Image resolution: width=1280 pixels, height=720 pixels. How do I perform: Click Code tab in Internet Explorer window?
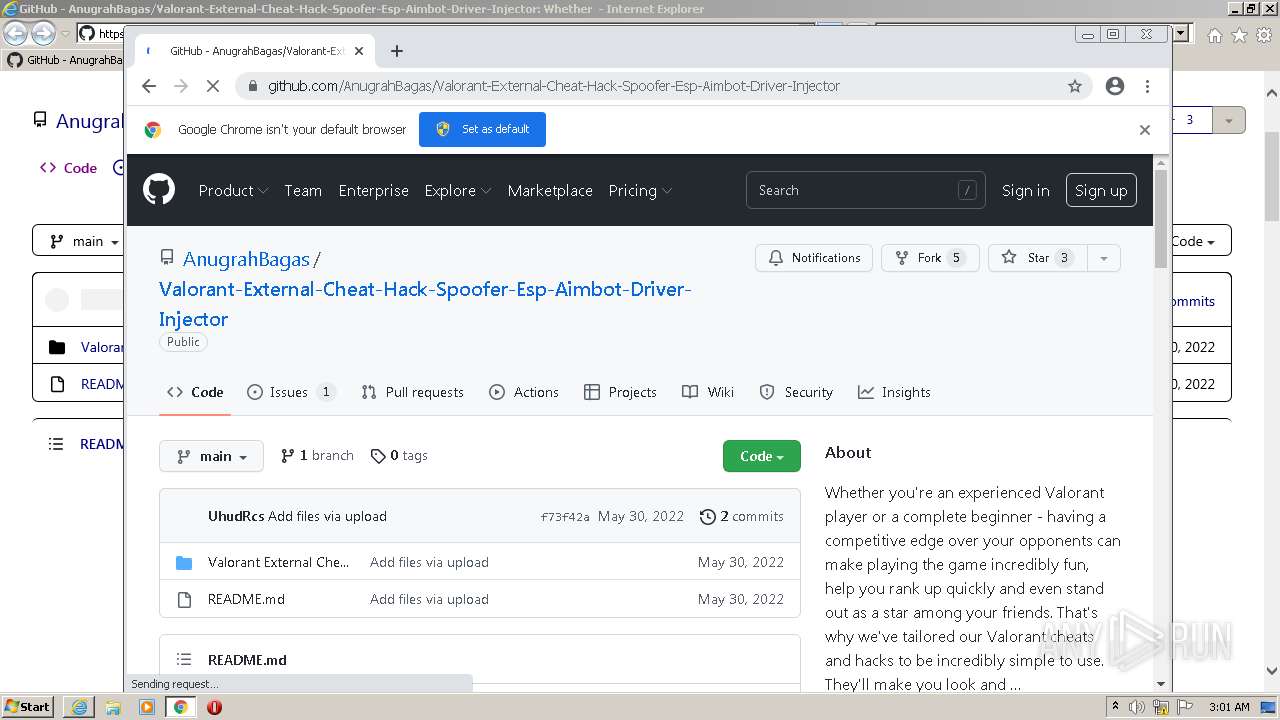click(x=68, y=168)
